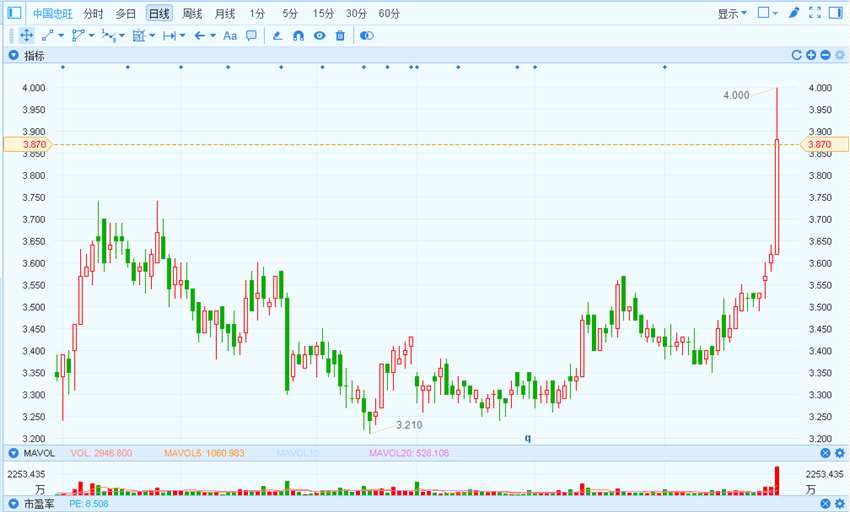Enter fullscreen chart mode
The image size is (850, 512).
click(815, 12)
